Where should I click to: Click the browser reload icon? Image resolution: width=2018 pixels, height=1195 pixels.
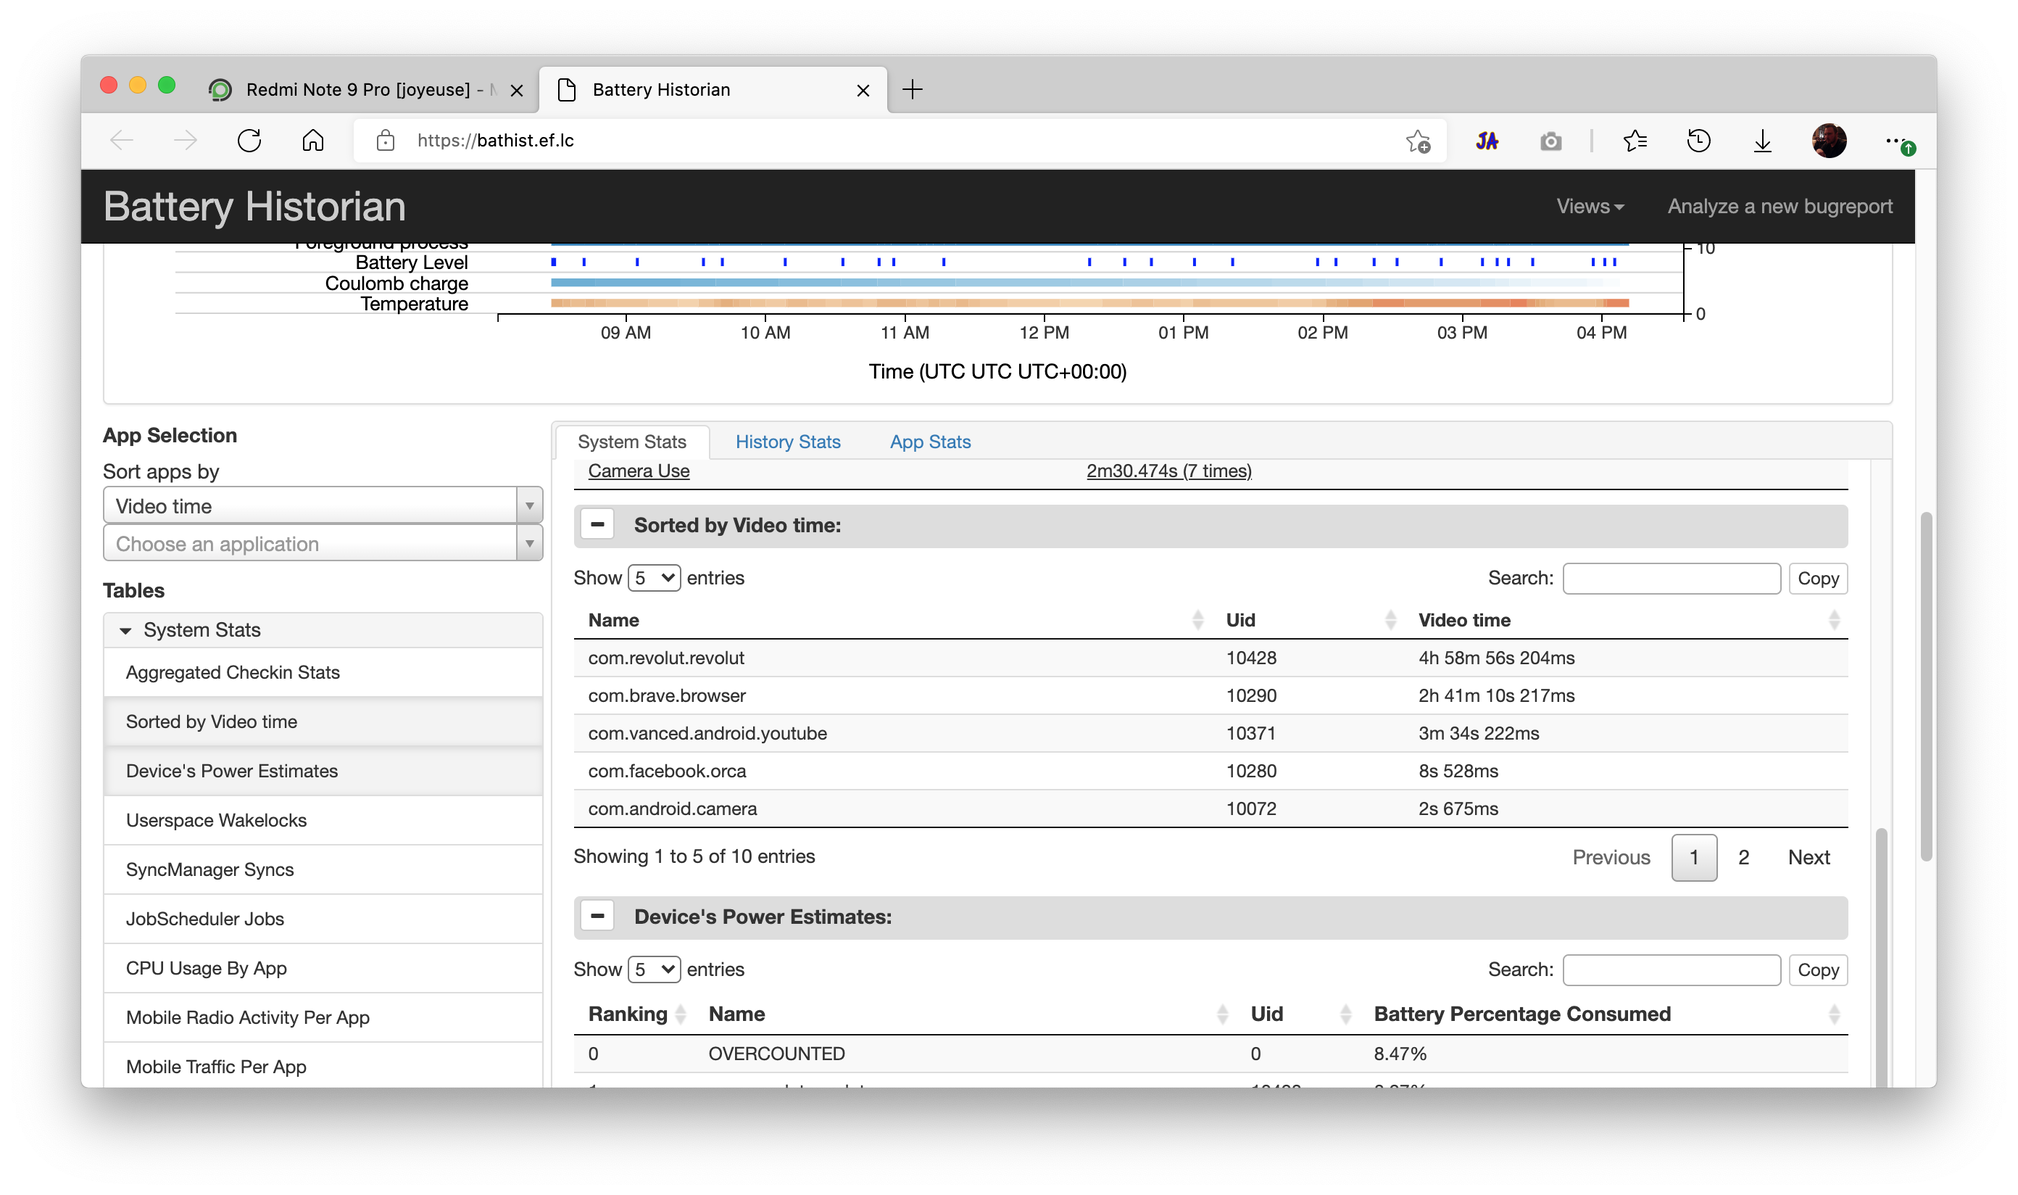[x=249, y=141]
